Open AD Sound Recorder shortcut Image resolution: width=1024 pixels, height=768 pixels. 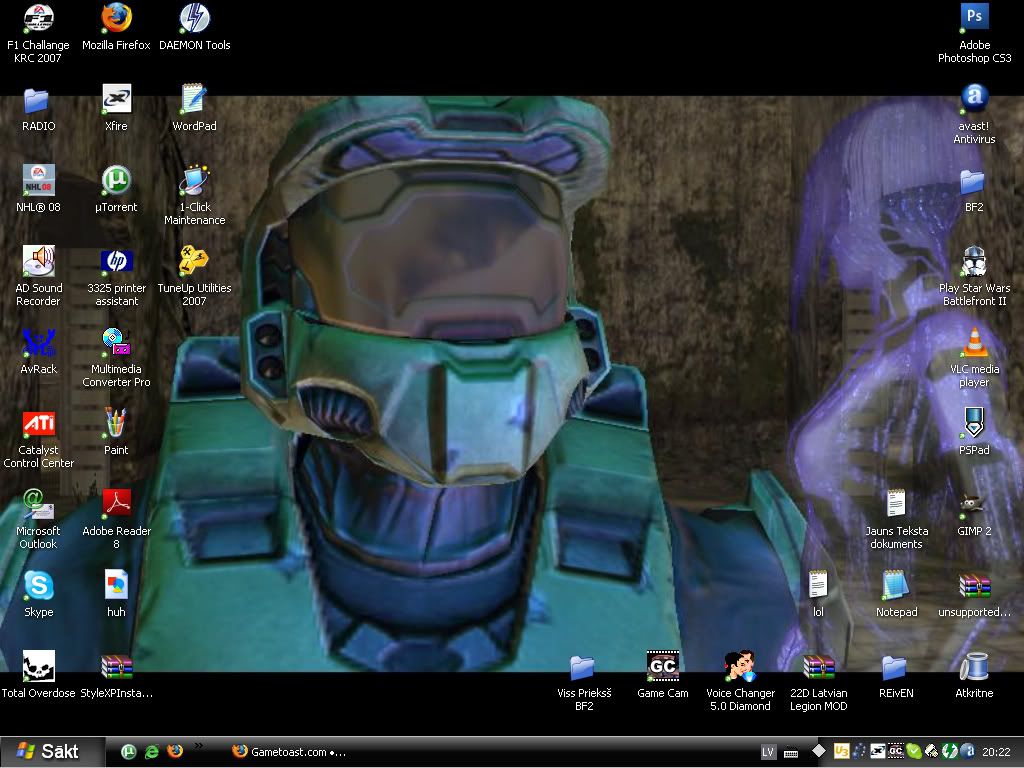(x=38, y=276)
